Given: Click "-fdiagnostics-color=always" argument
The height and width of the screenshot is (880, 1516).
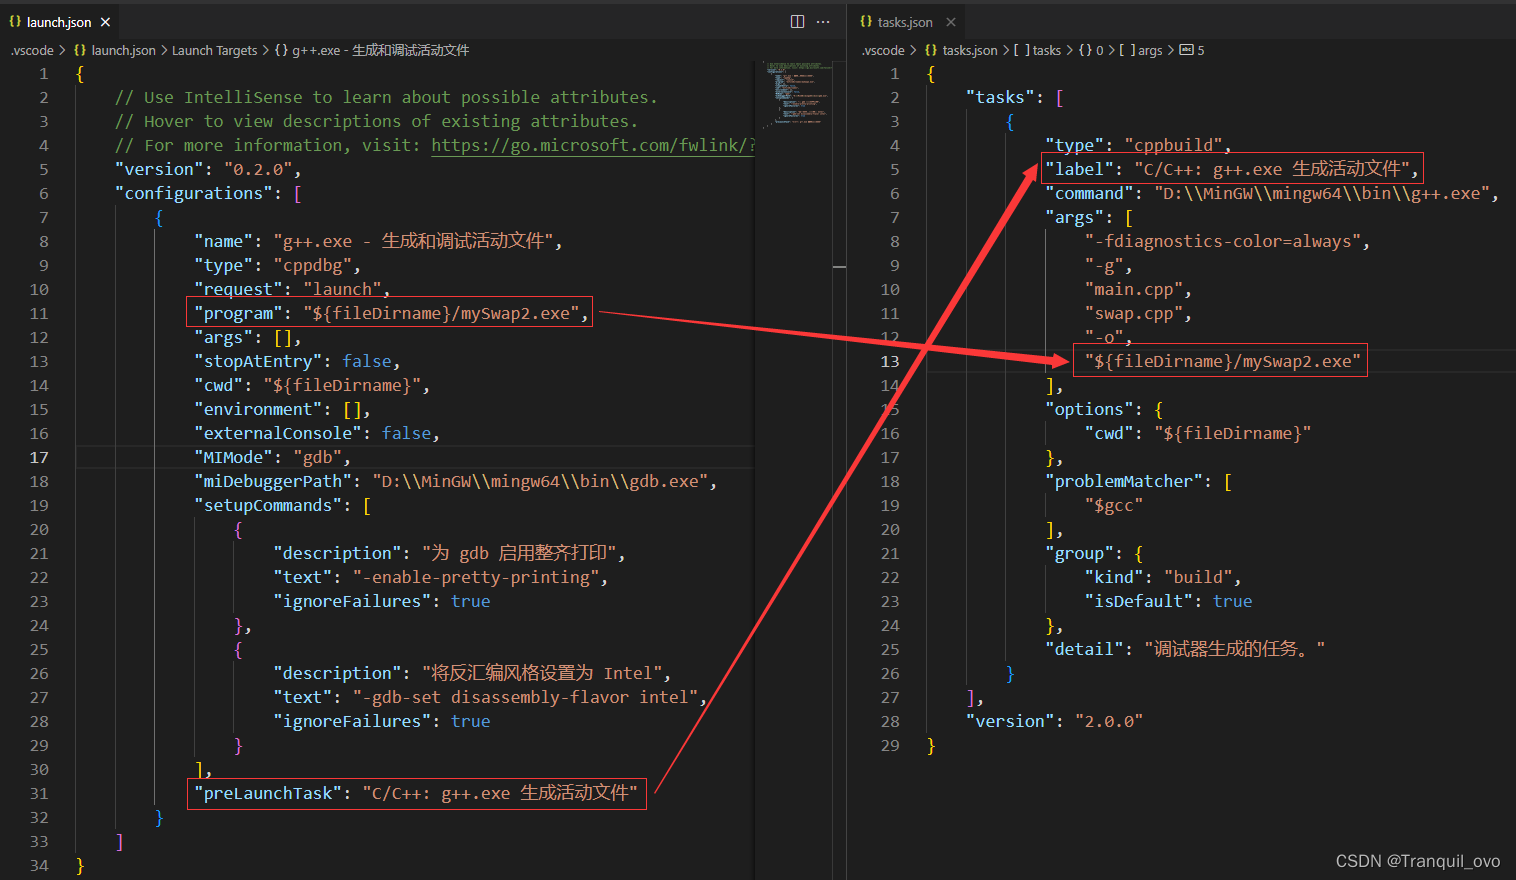Looking at the screenshot, I should (1224, 241).
